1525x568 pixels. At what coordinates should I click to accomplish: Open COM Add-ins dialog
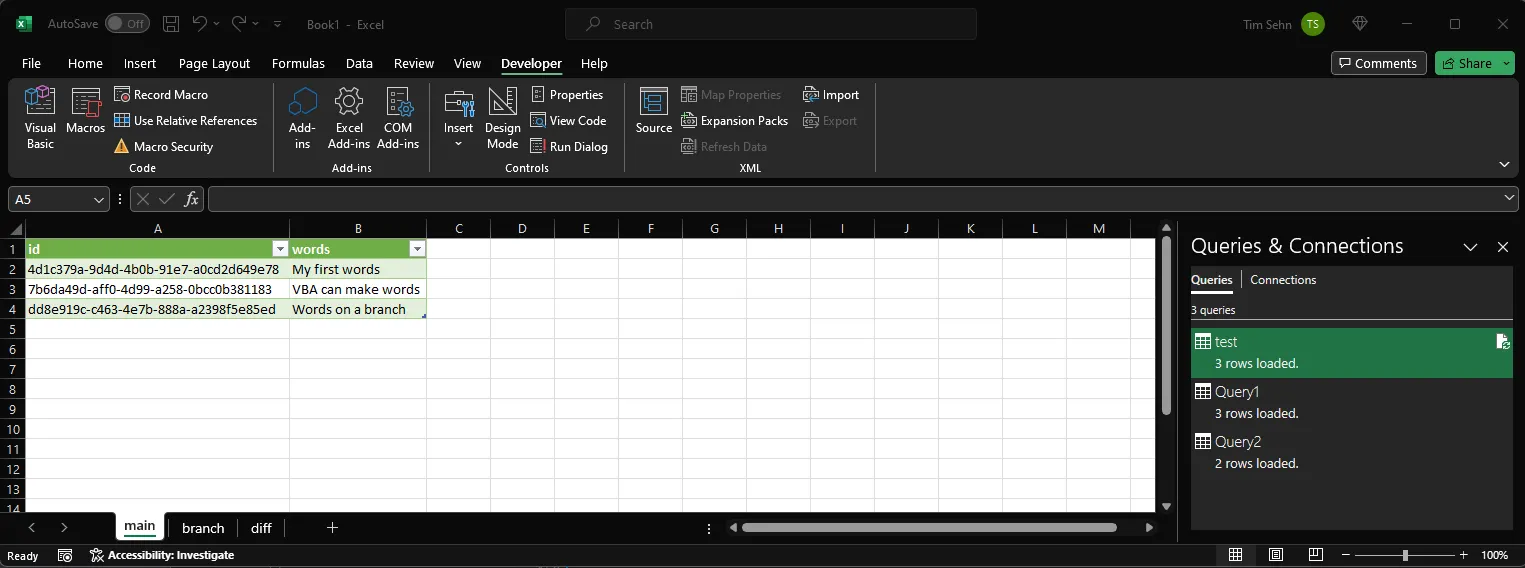[x=398, y=118]
